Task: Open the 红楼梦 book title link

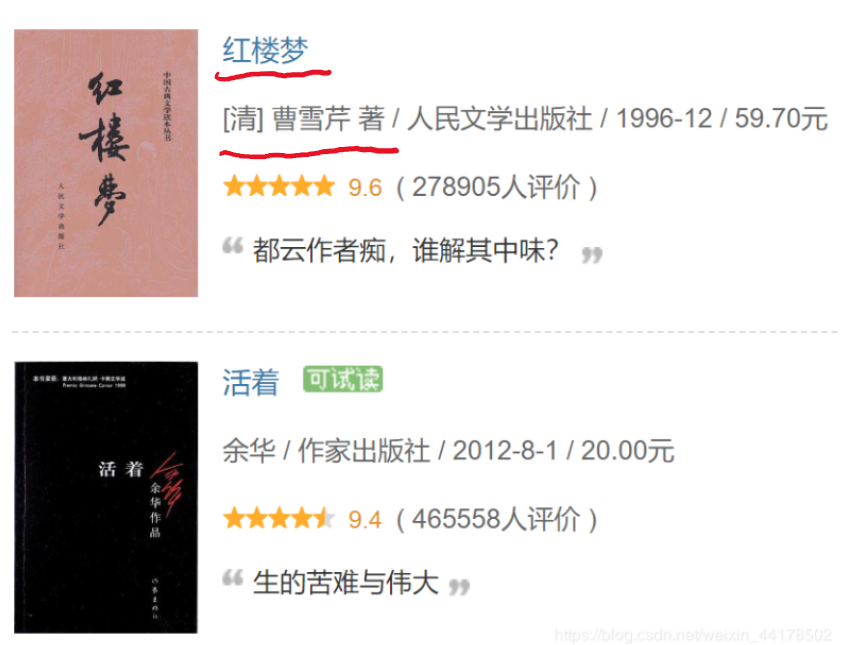Action: click(265, 51)
